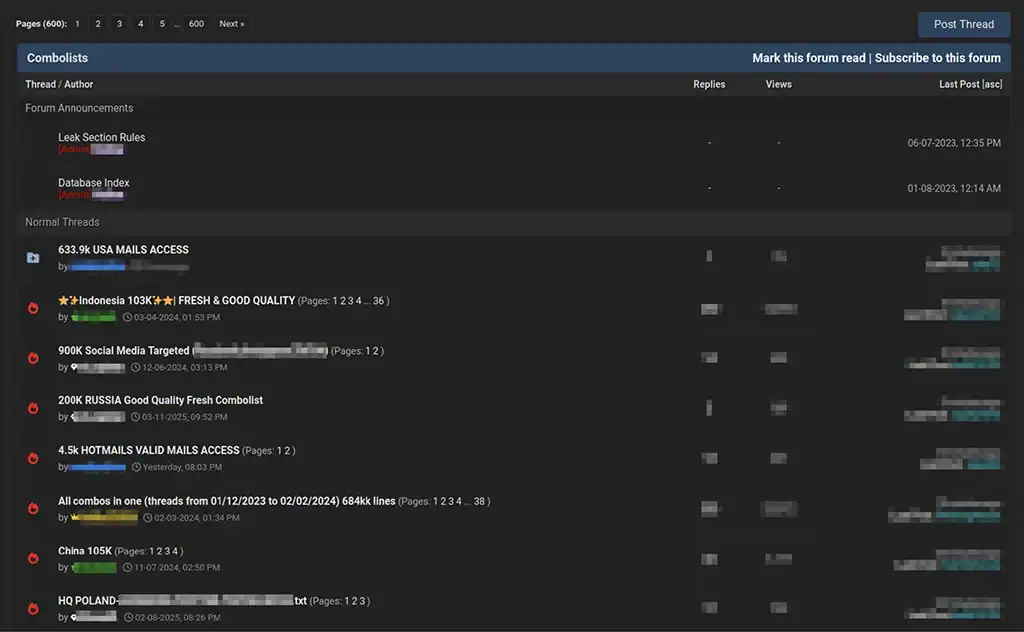Go to page 2 in the pagination
Viewport: 1024px width, 632px height.
tap(98, 24)
